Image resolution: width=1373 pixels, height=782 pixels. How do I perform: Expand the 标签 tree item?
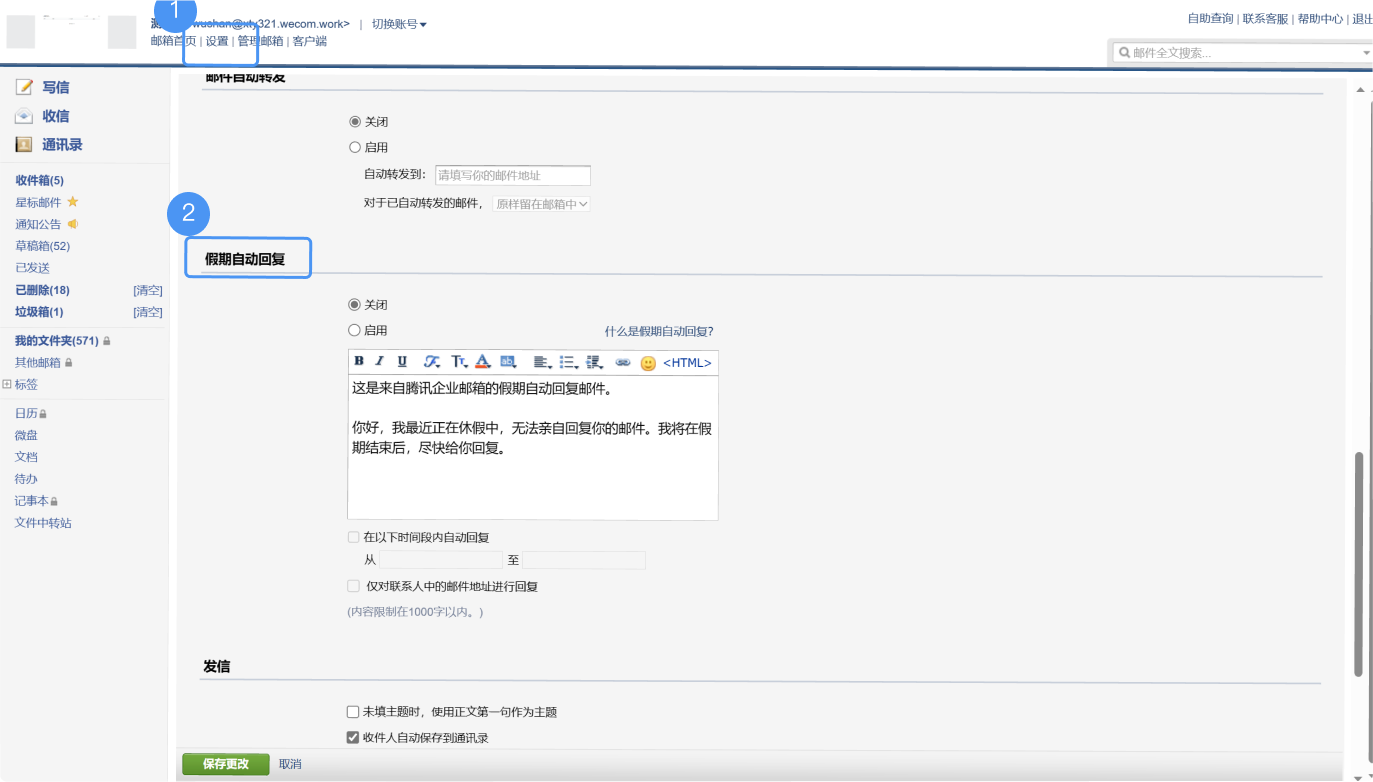(6, 384)
